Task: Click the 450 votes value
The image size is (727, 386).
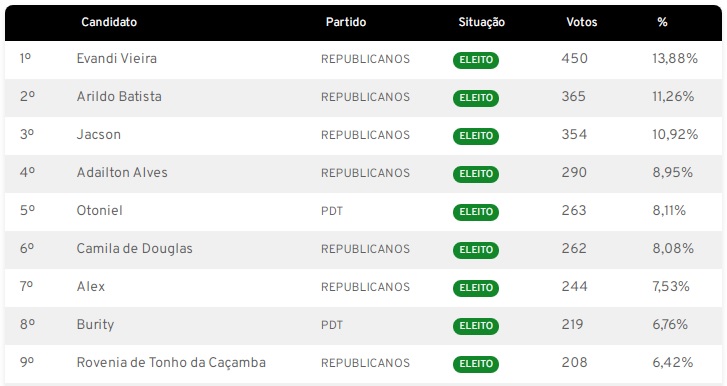Action: [x=574, y=58]
